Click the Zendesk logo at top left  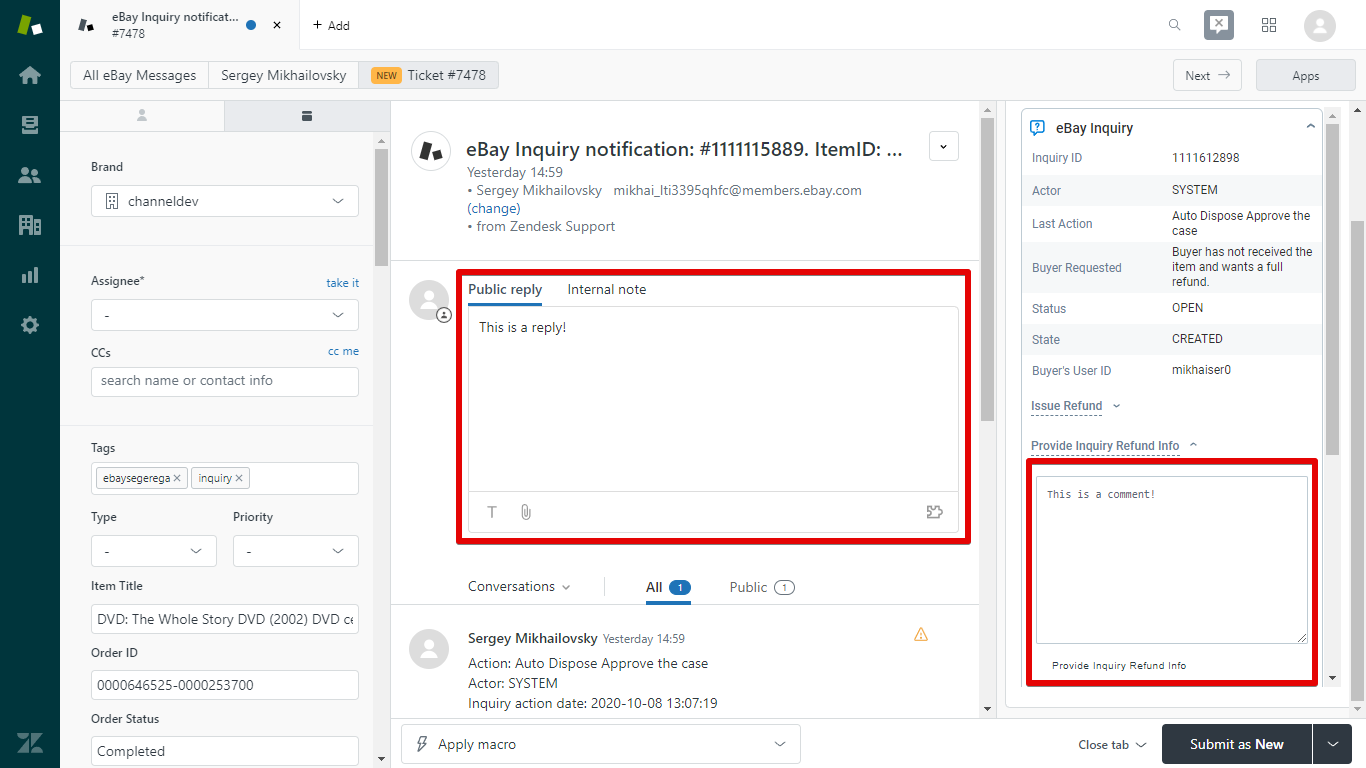coord(30,25)
